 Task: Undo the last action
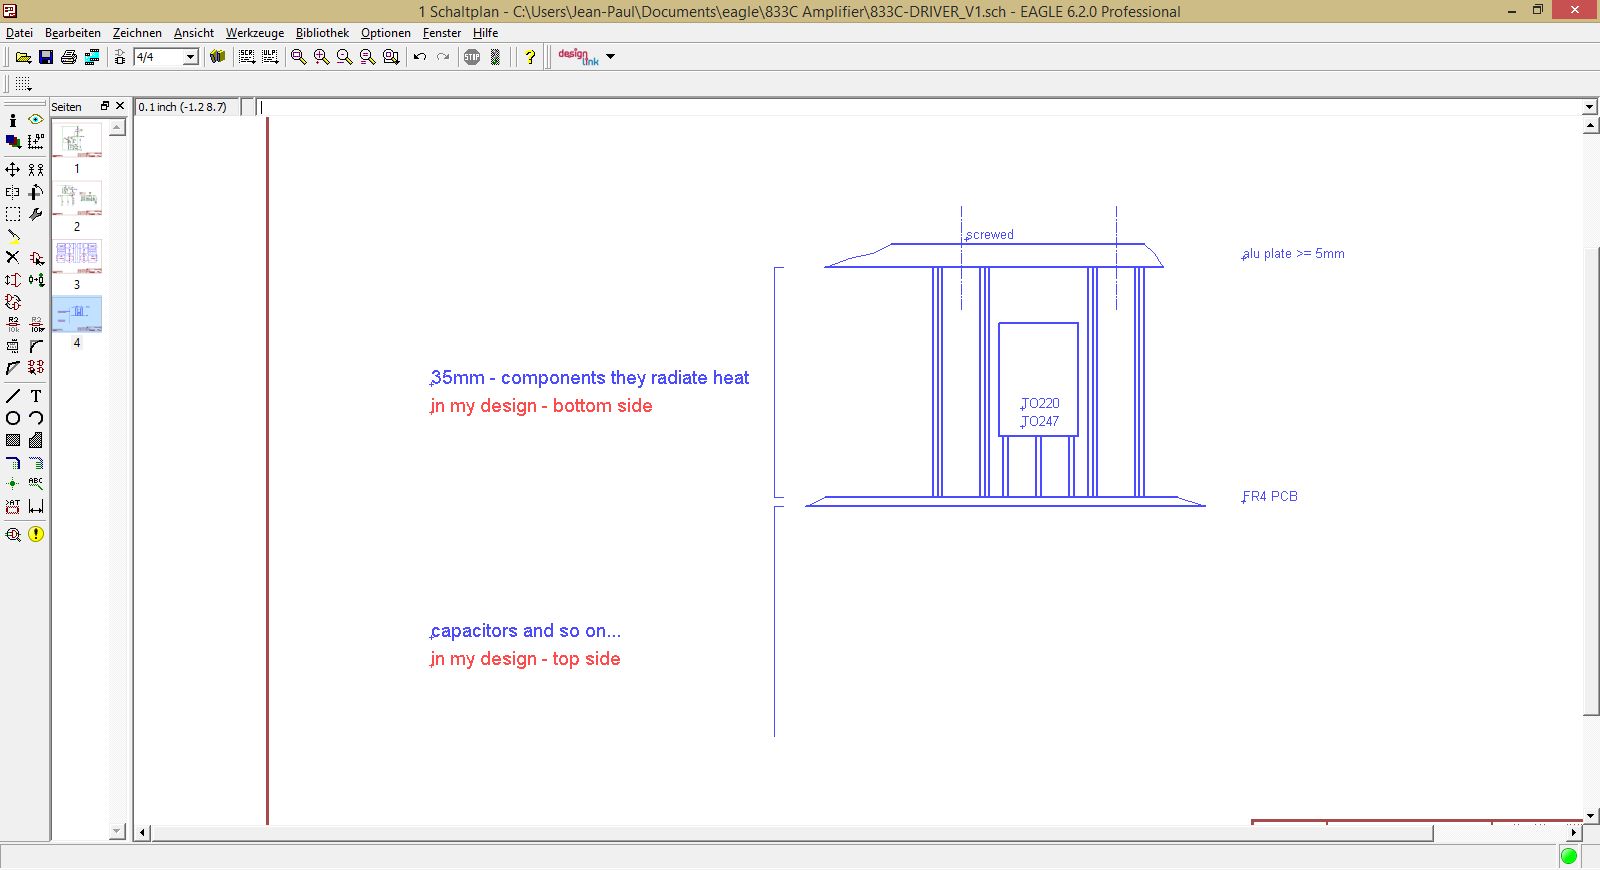pyautogui.click(x=420, y=57)
